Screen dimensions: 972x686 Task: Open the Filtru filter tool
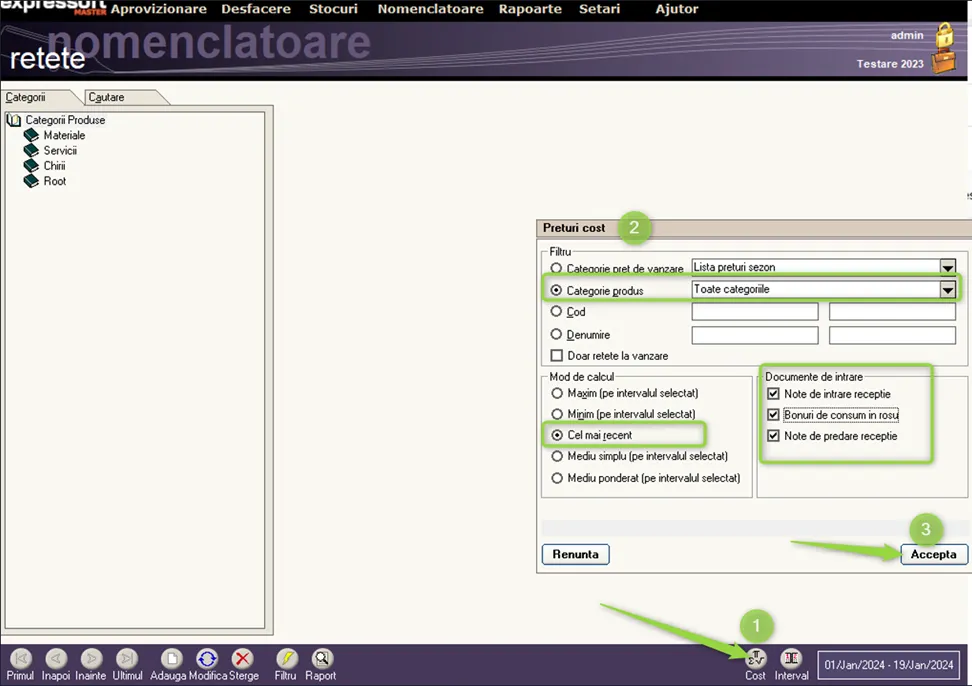pos(286,659)
